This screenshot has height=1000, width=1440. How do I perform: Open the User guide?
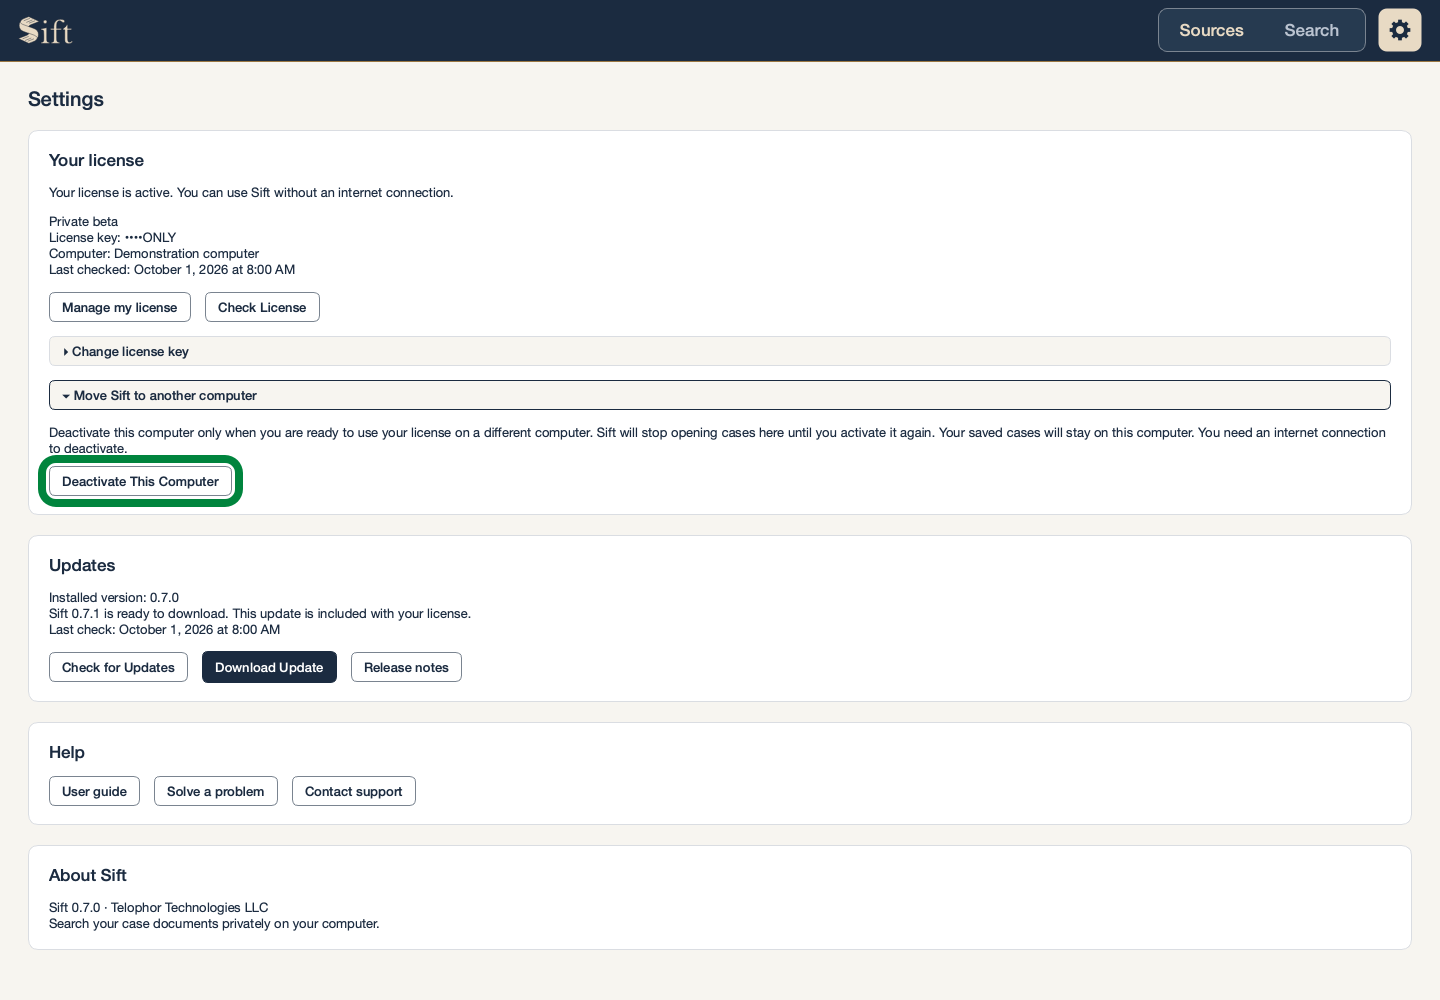[94, 791]
